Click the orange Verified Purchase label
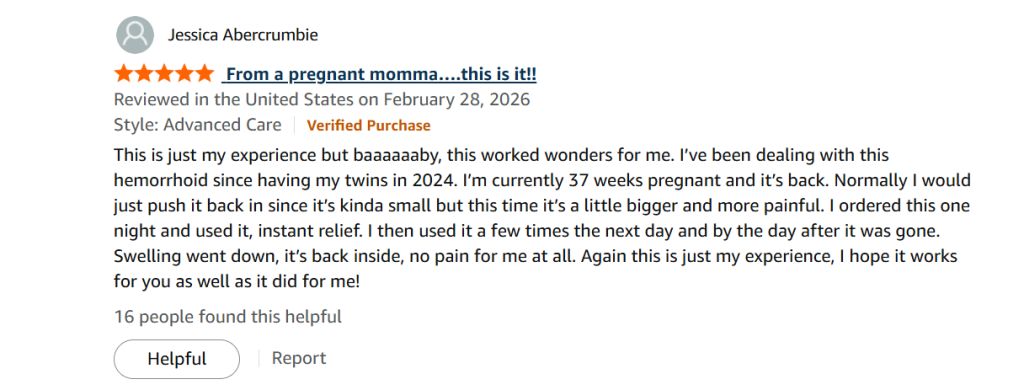Viewport: 1024px width, 390px height. pyautogui.click(x=368, y=125)
